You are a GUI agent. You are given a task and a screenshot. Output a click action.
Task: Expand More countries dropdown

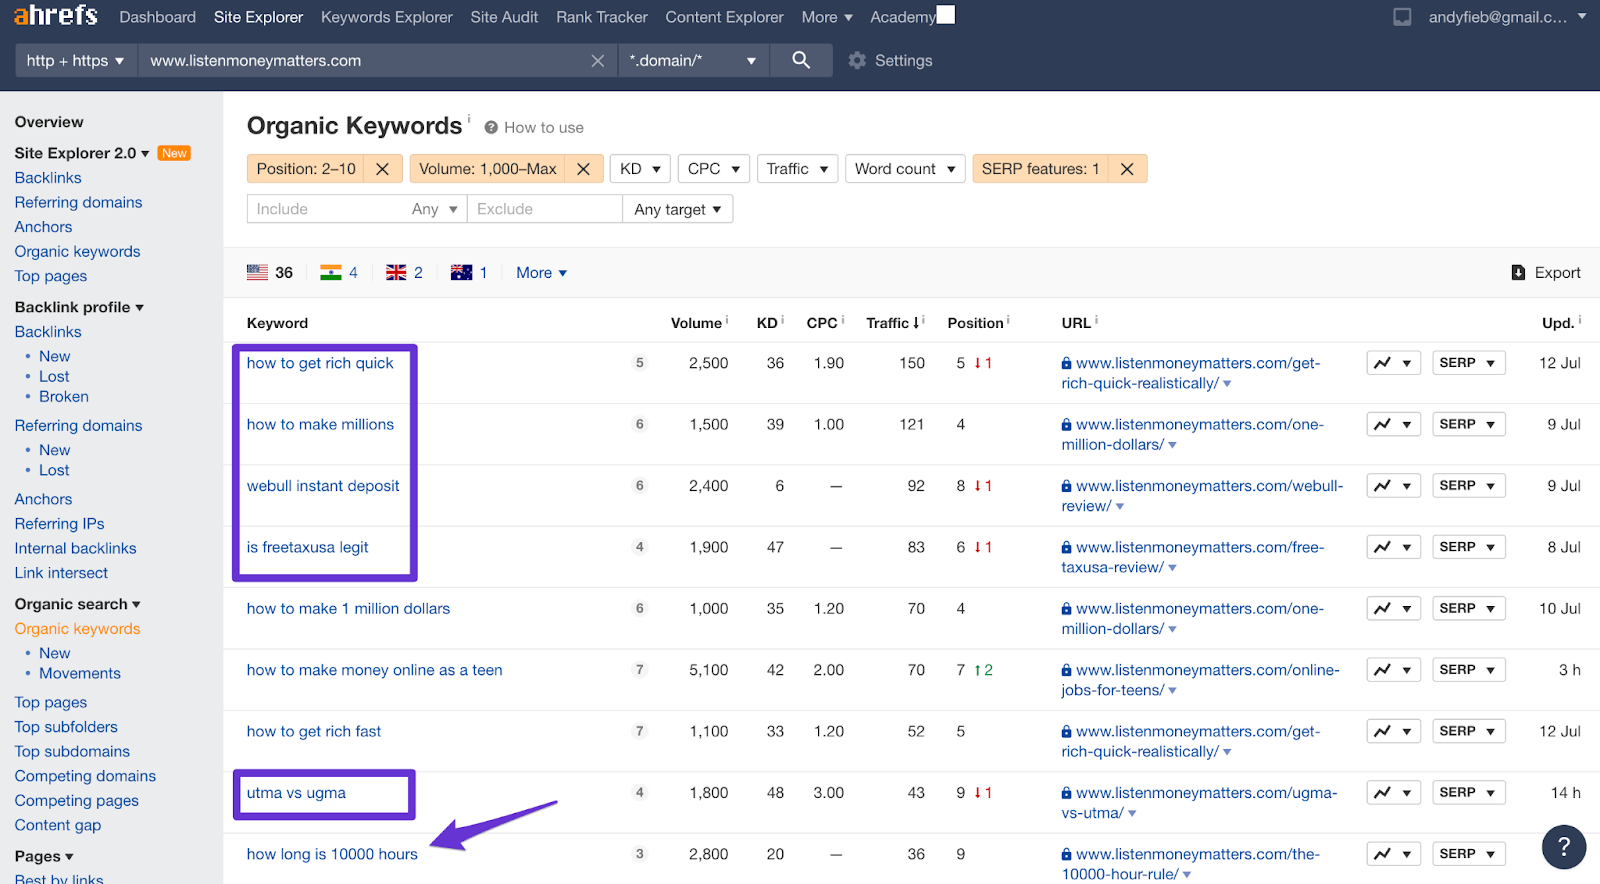click(541, 273)
